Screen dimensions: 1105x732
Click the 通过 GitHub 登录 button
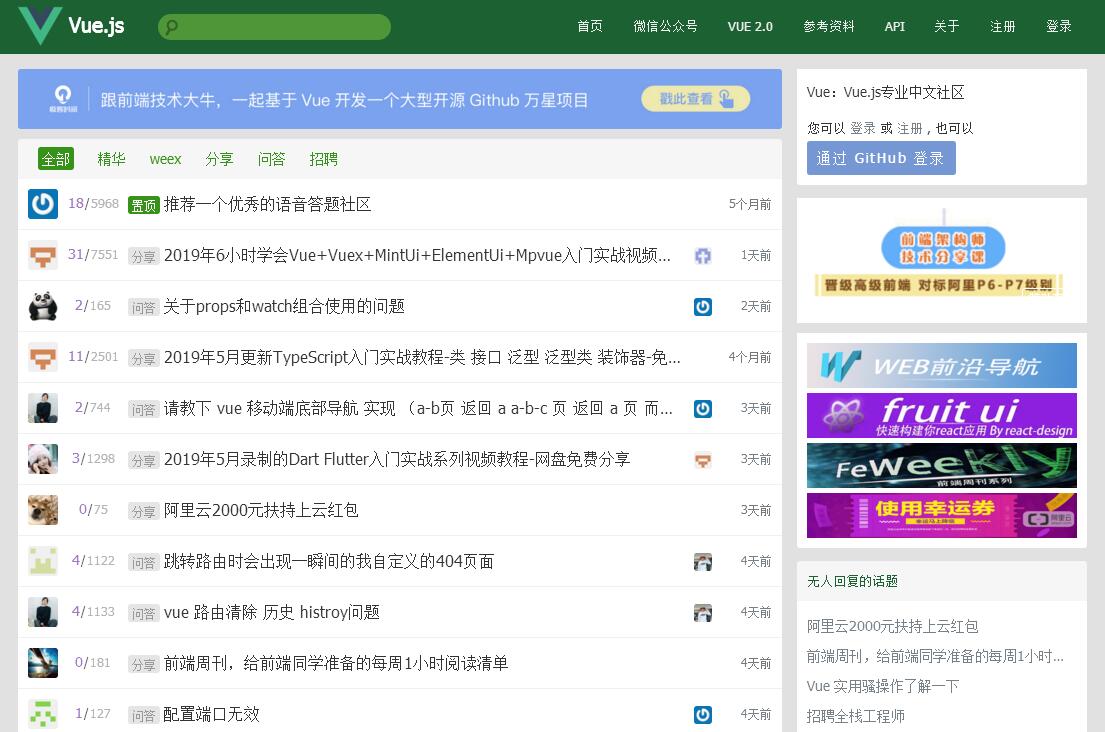pos(880,158)
